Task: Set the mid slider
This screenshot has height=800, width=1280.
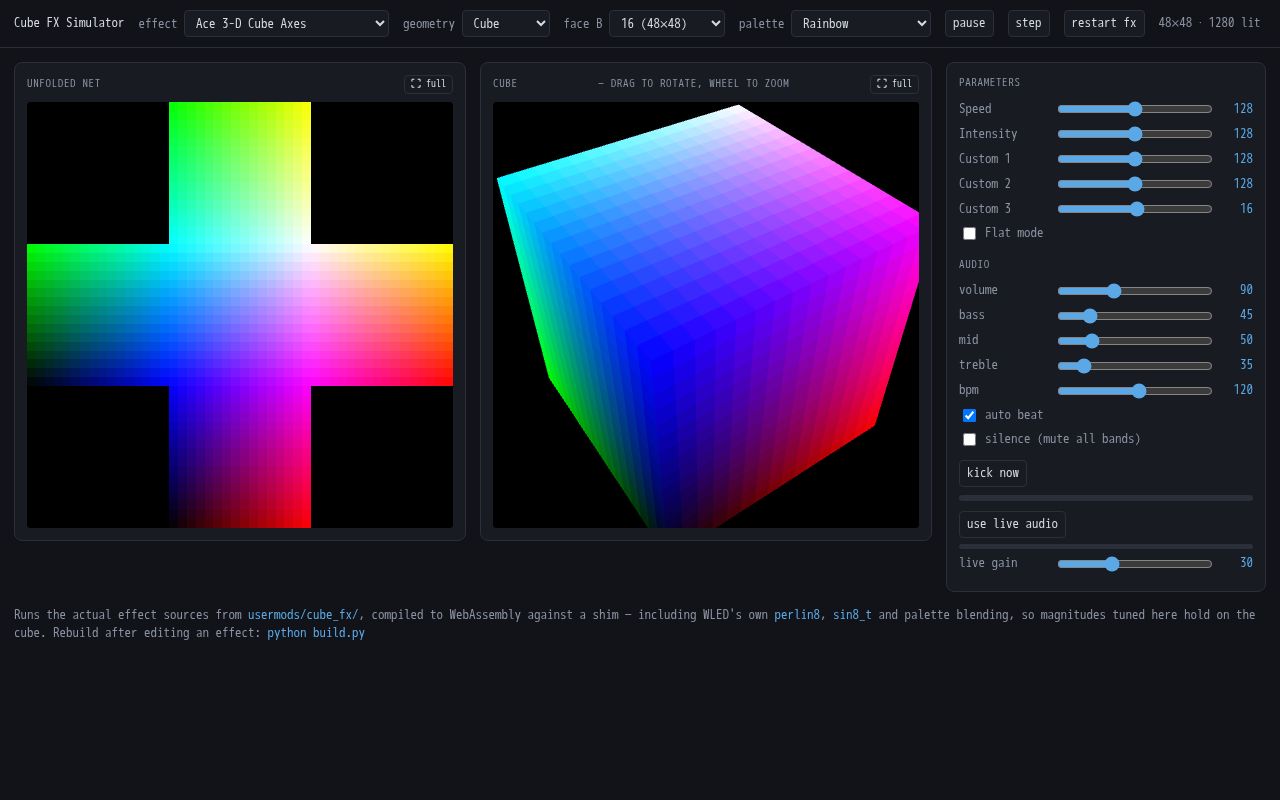Action: pyautogui.click(x=1135, y=341)
